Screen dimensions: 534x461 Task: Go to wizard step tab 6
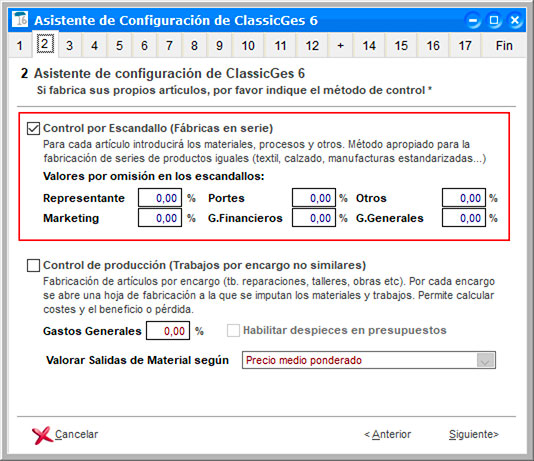click(x=144, y=46)
